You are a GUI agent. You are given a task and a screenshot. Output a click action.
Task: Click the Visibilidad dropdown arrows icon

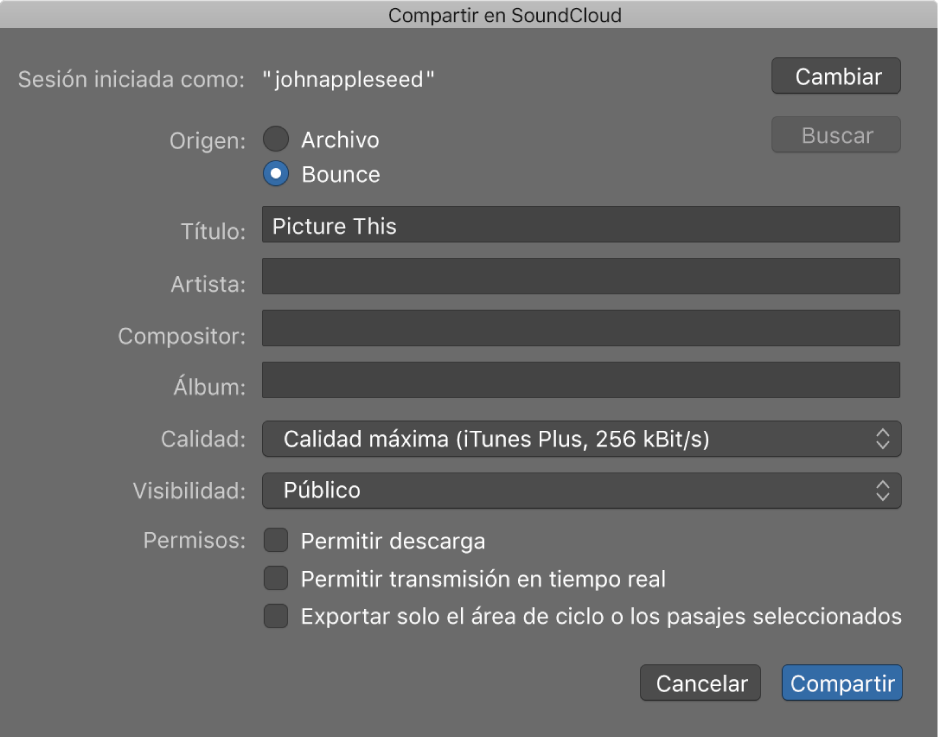click(882, 490)
